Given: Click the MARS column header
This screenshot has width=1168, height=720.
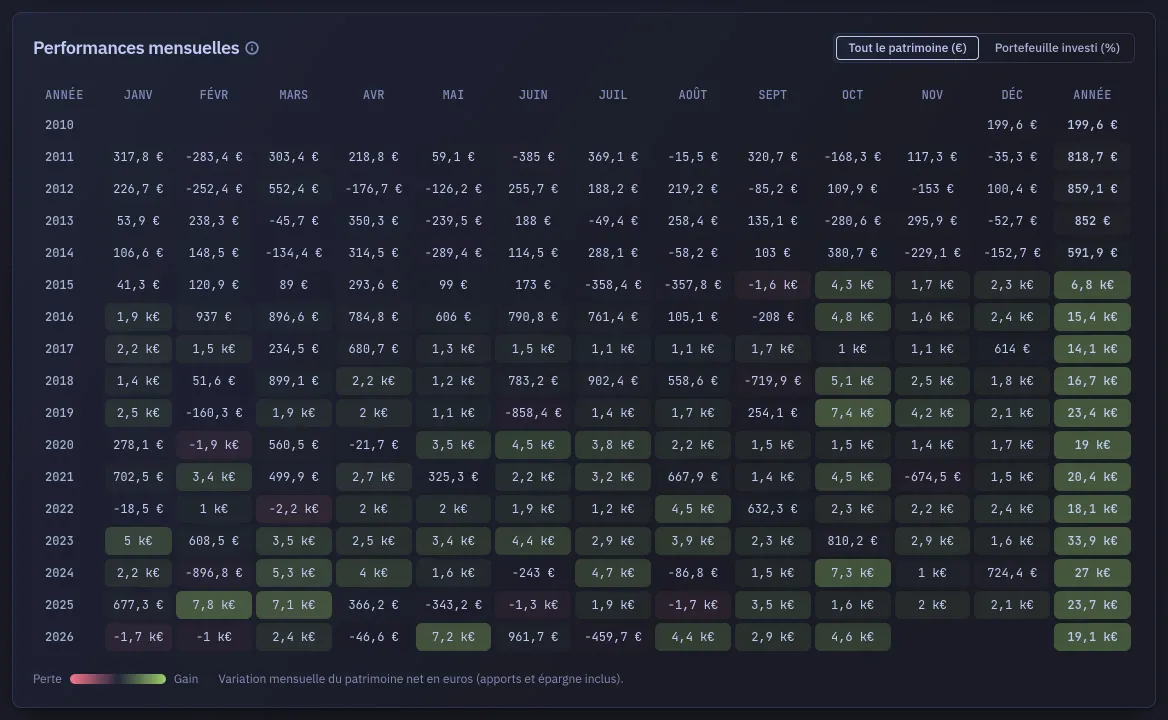Looking at the screenshot, I should point(293,95).
